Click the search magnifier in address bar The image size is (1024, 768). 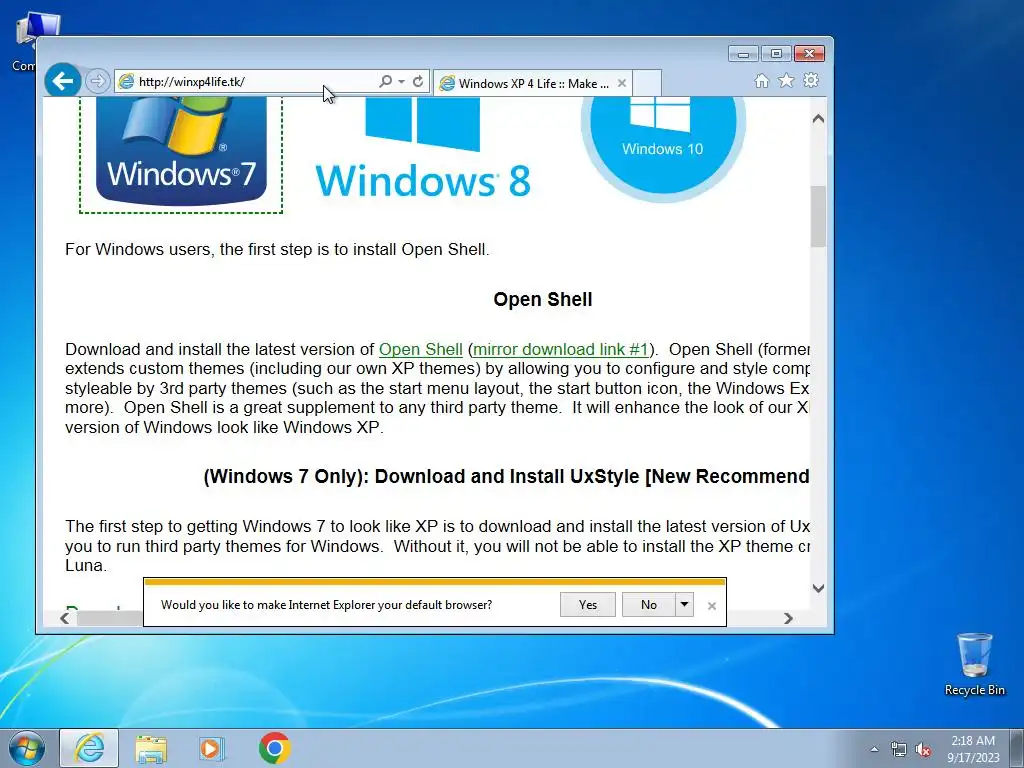click(385, 81)
